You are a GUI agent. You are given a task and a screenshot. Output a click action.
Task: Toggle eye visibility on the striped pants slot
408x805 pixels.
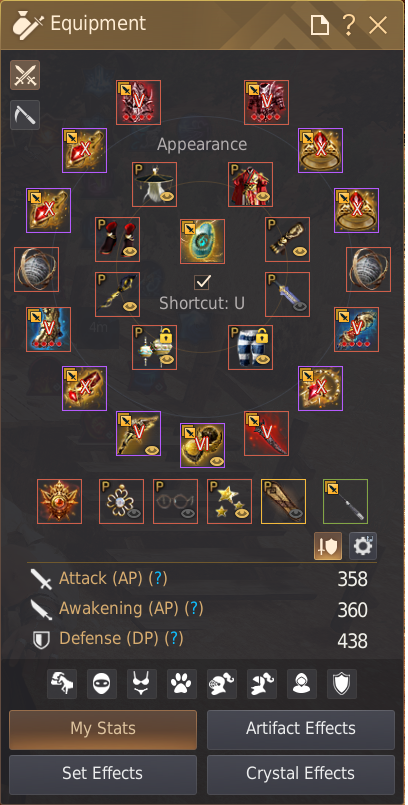point(262,359)
